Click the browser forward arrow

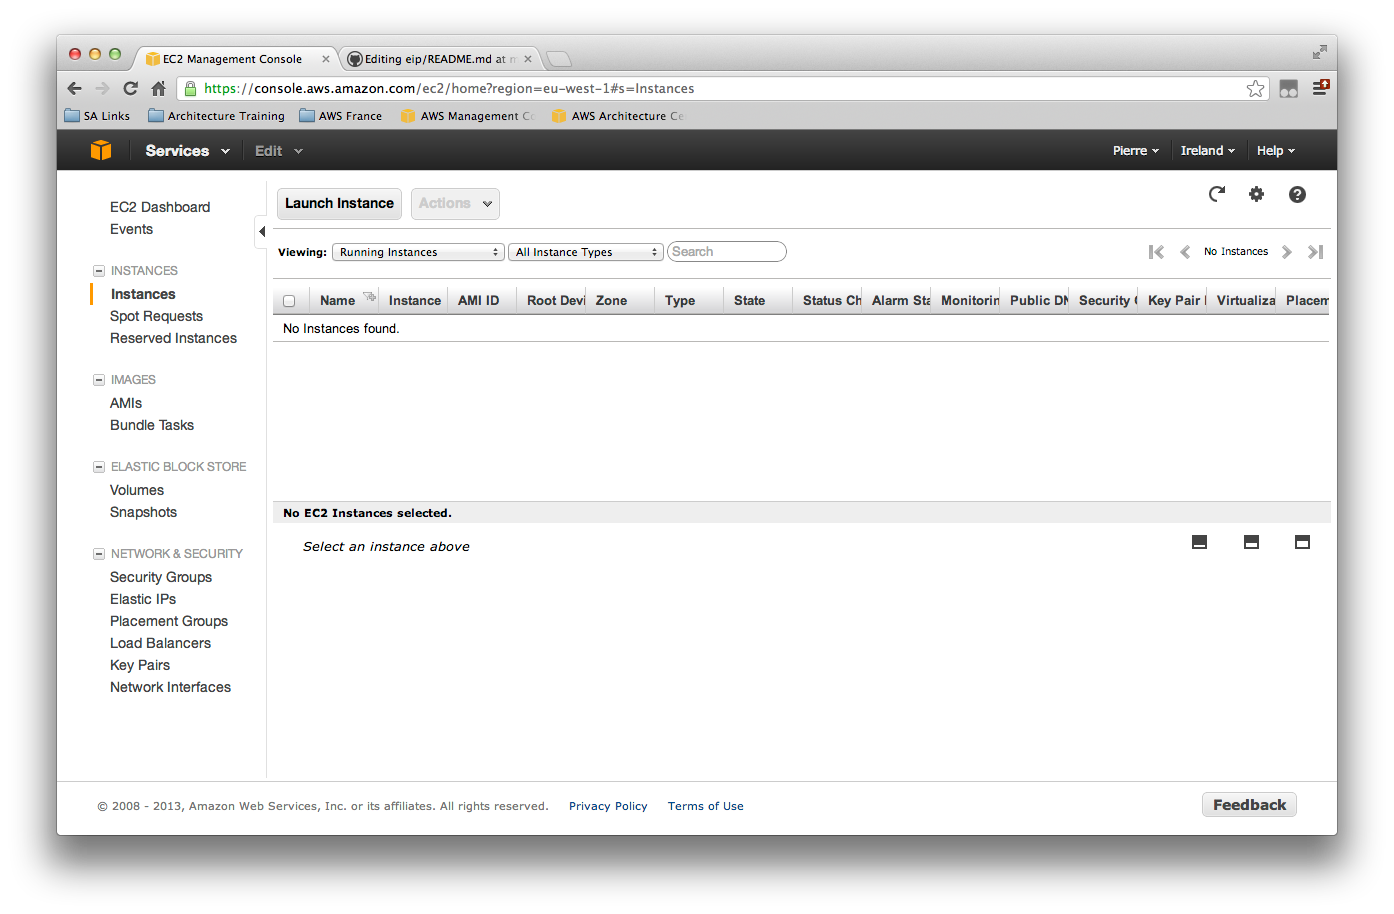(x=102, y=88)
